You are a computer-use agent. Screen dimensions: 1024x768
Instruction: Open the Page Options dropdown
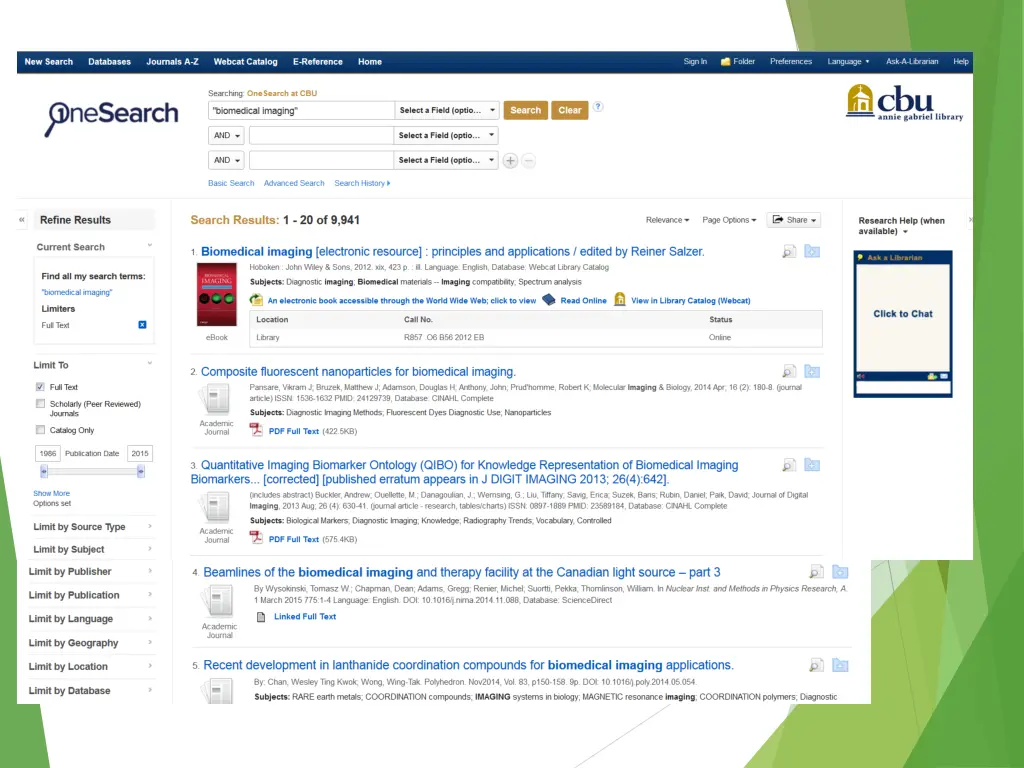tap(729, 220)
